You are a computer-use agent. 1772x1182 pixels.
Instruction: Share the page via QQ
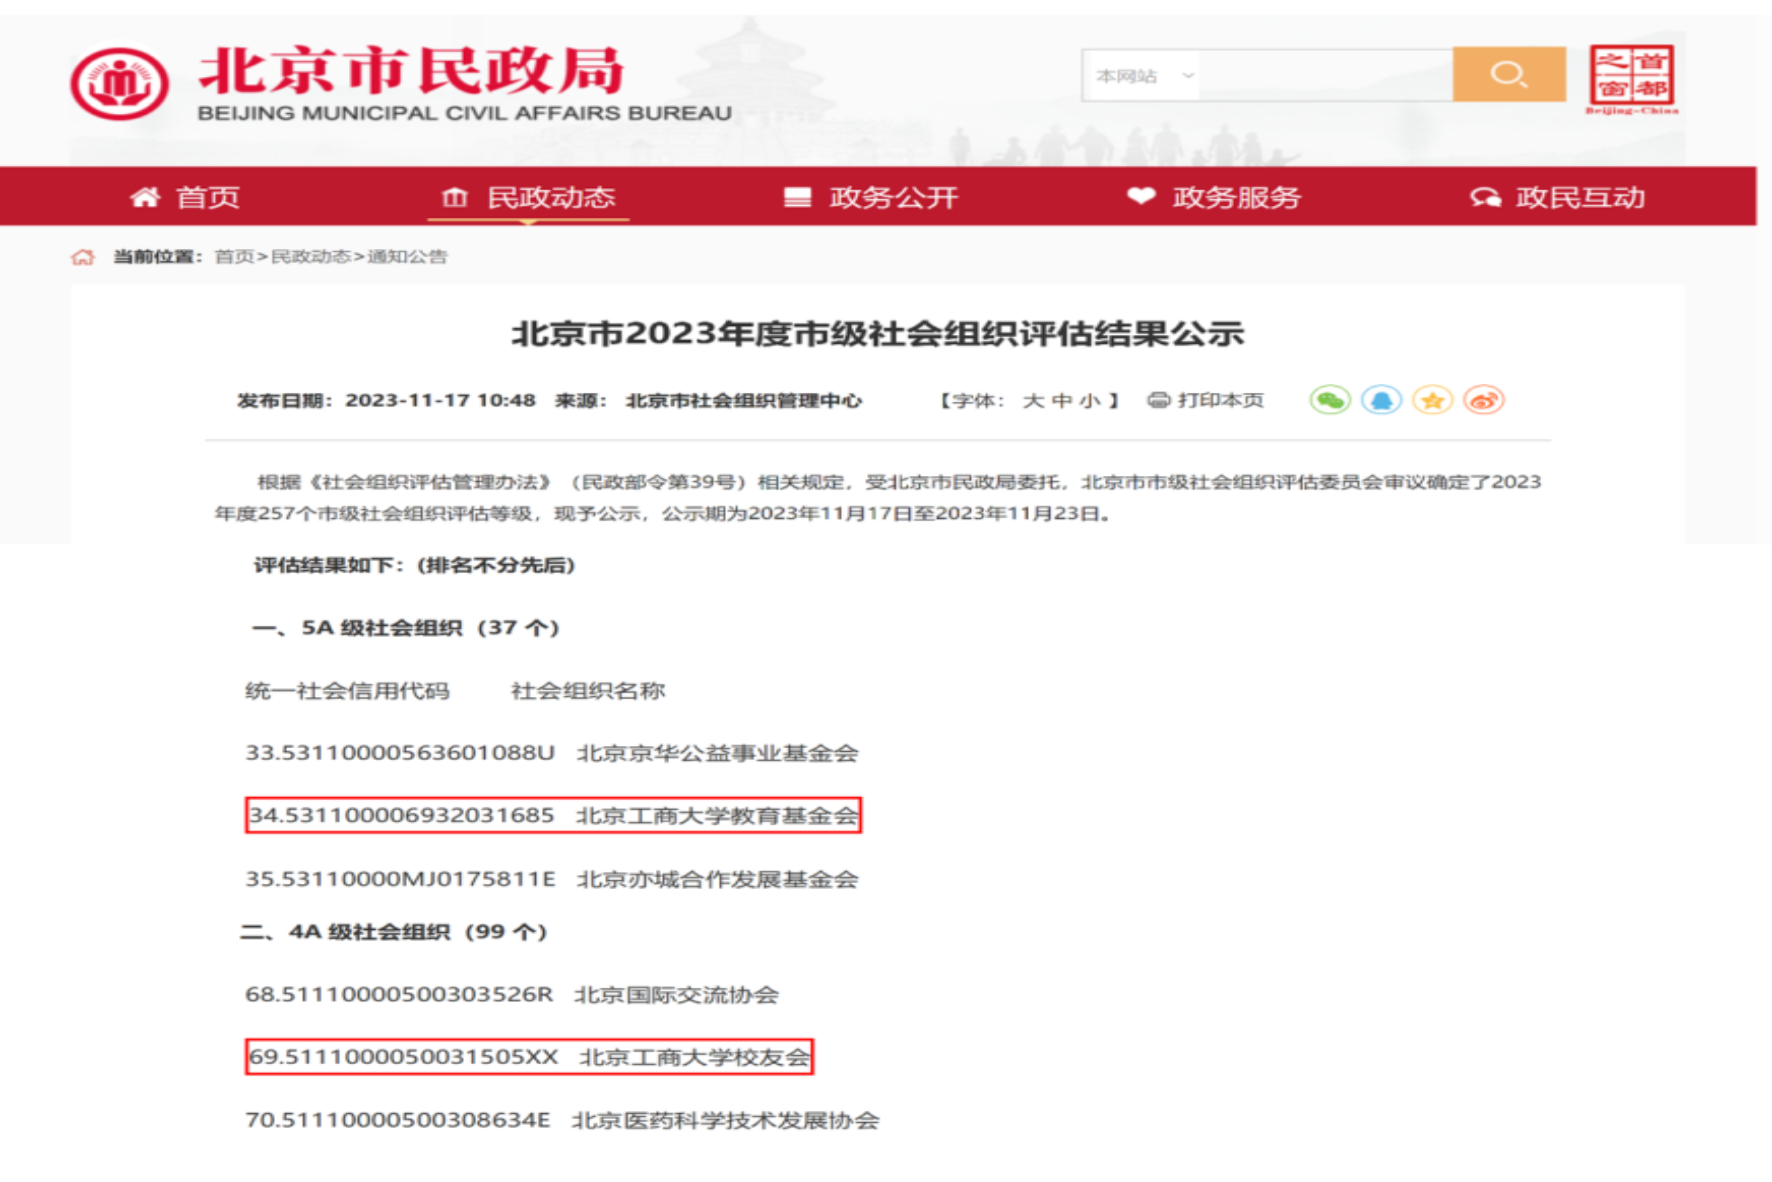(1383, 399)
